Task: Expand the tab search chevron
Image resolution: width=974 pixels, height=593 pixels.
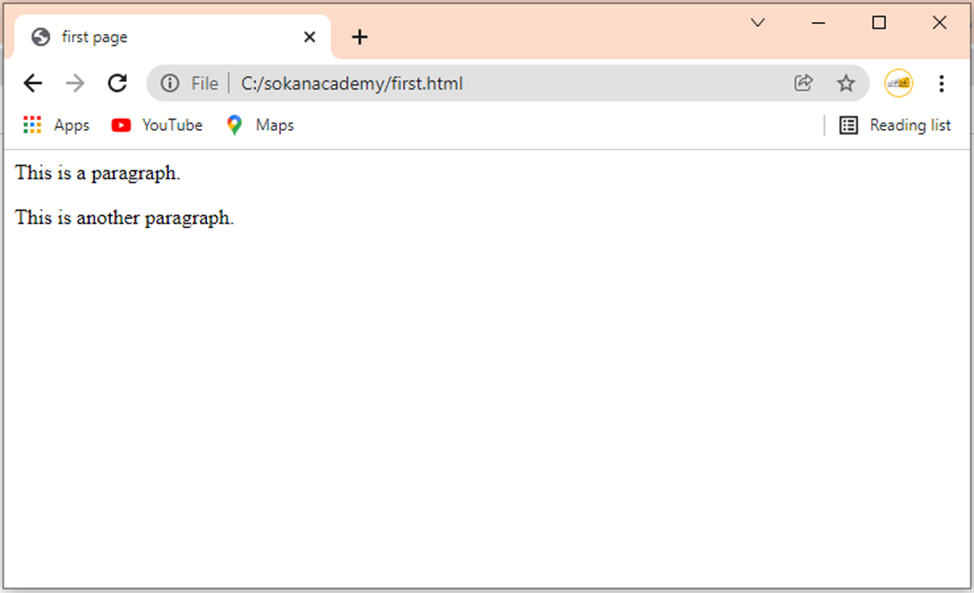Action: pyautogui.click(x=757, y=23)
